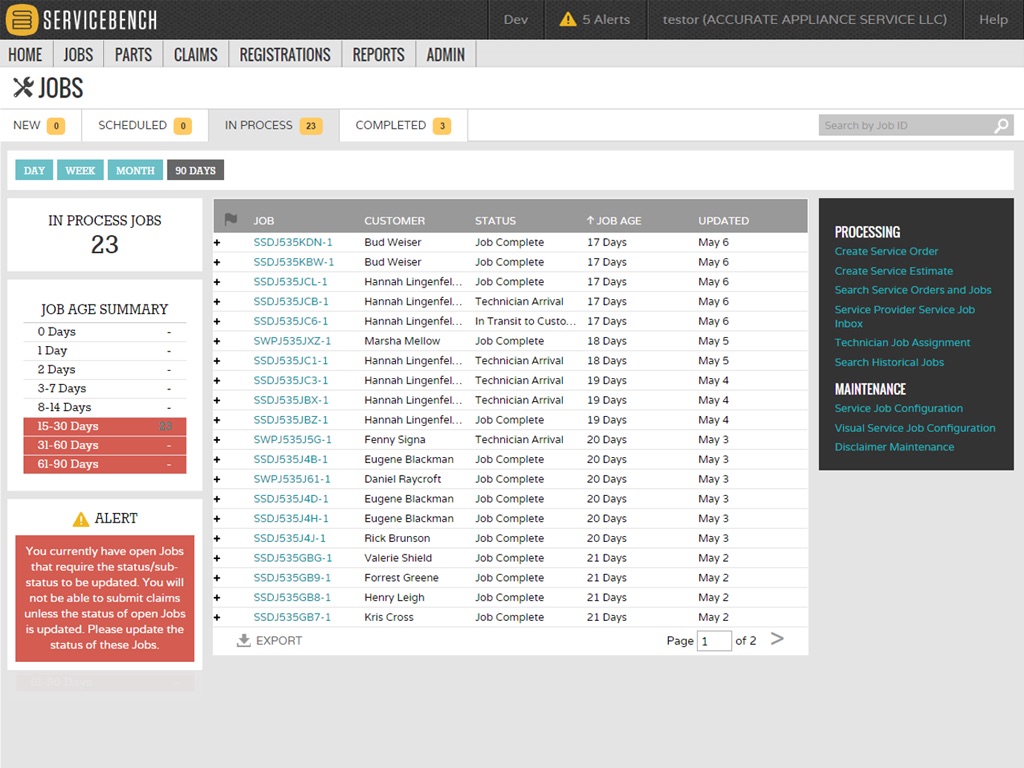Click the Search by Job ID field
Viewport: 1024px width, 768px height.
pos(906,125)
